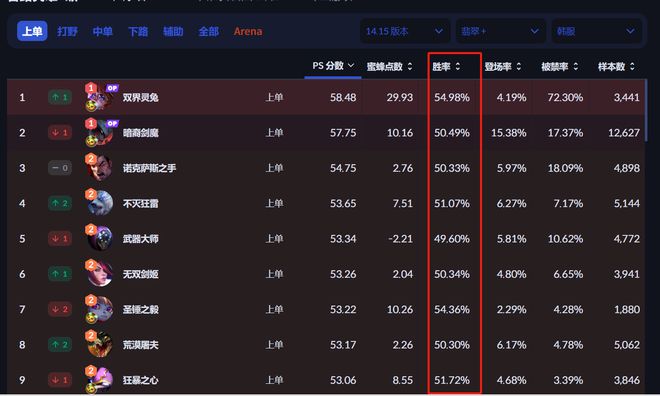The height and width of the screenshot is (396, 660).
Task: Open the 不灭狂雷 champion link
Action: (x=141, y=204)
